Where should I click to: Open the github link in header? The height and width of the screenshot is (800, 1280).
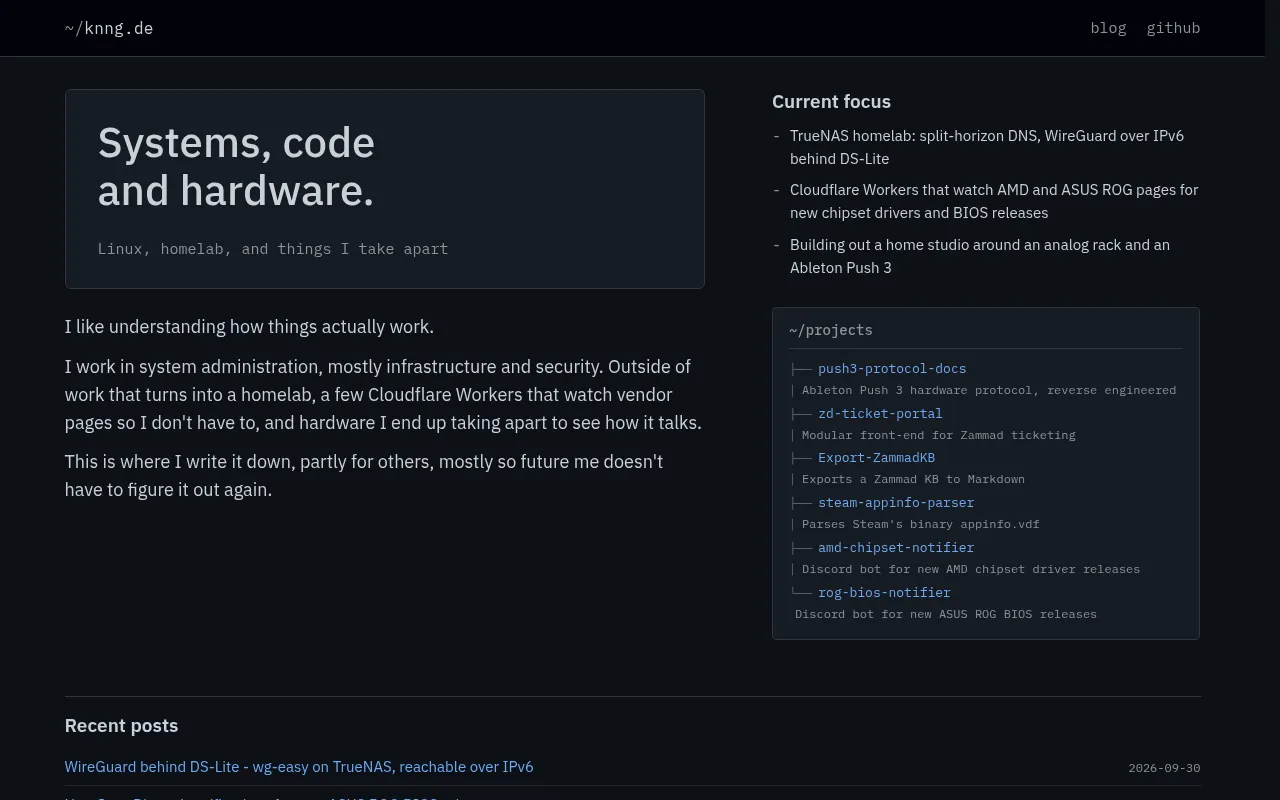(x=1173, y=28)
